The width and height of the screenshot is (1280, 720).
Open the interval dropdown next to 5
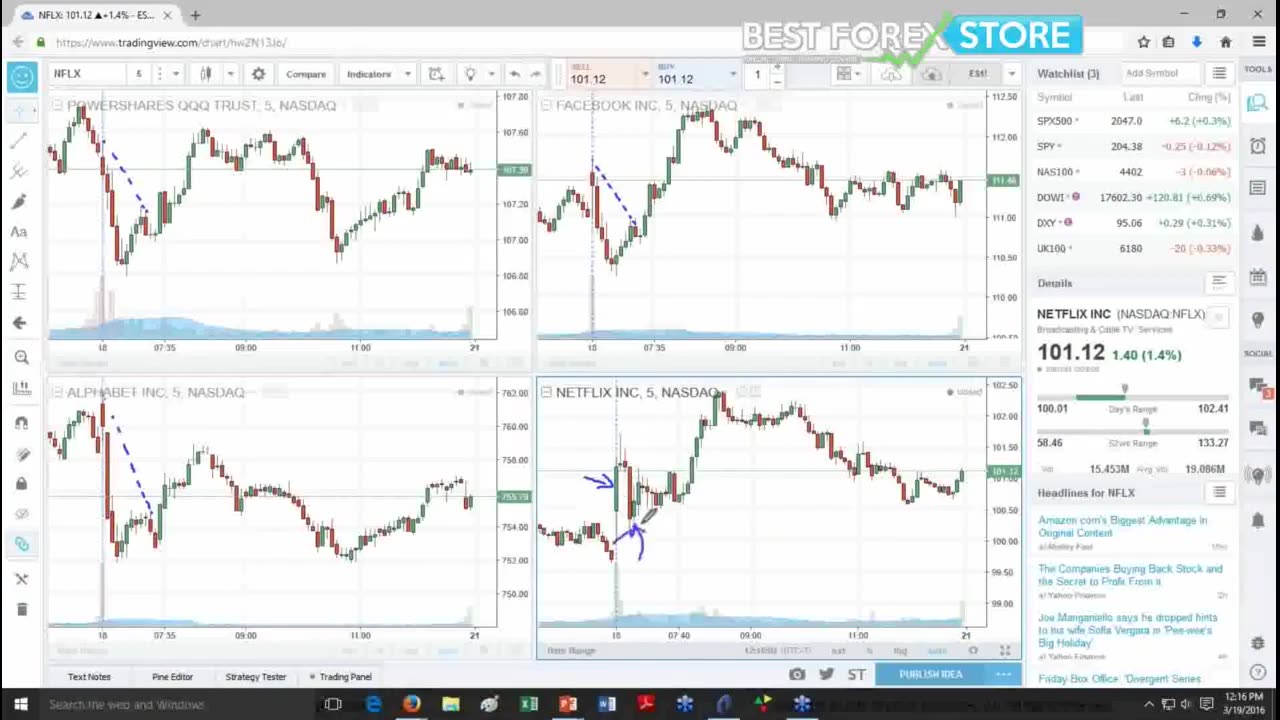[x=175, y=74]
